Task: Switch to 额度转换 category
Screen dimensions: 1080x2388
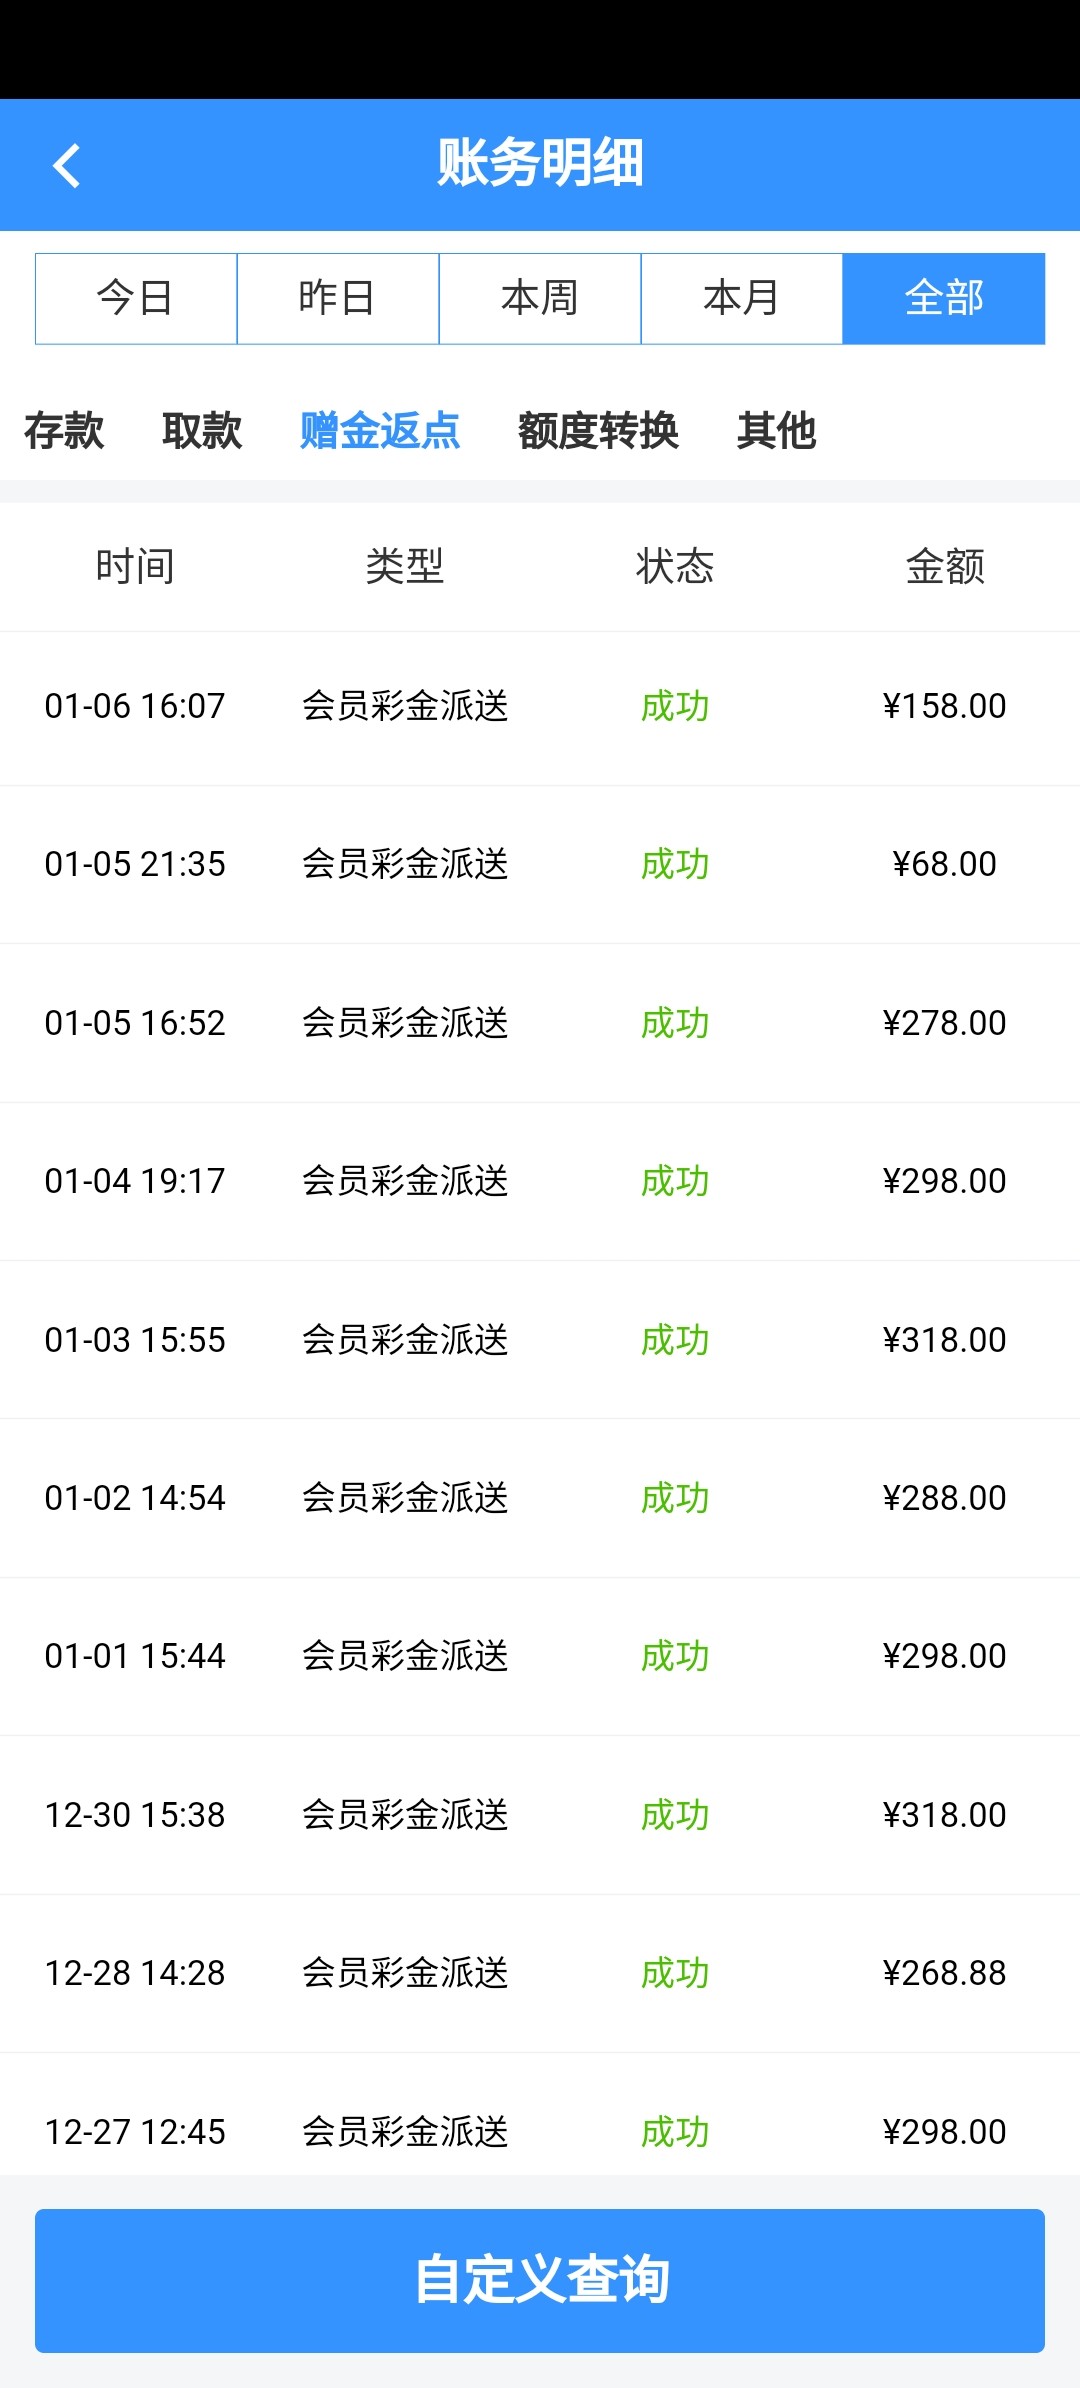Action: click(598, 431)
